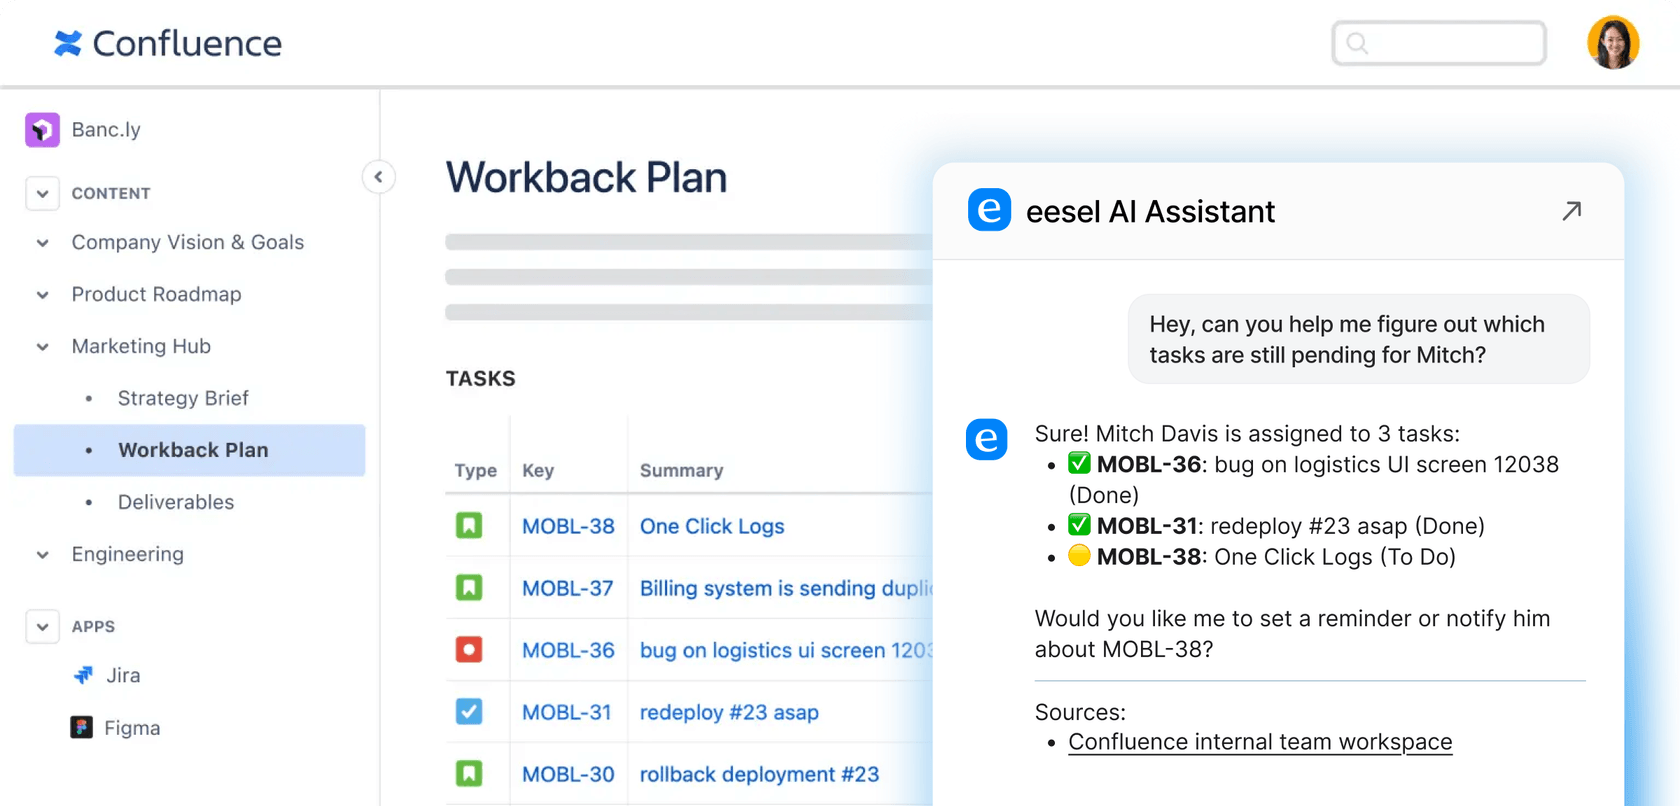Expand eesel AI Assistant with arrow icon
Image resolution: width=1680 pixels, height=806 pixels.
pos(1571,211)
